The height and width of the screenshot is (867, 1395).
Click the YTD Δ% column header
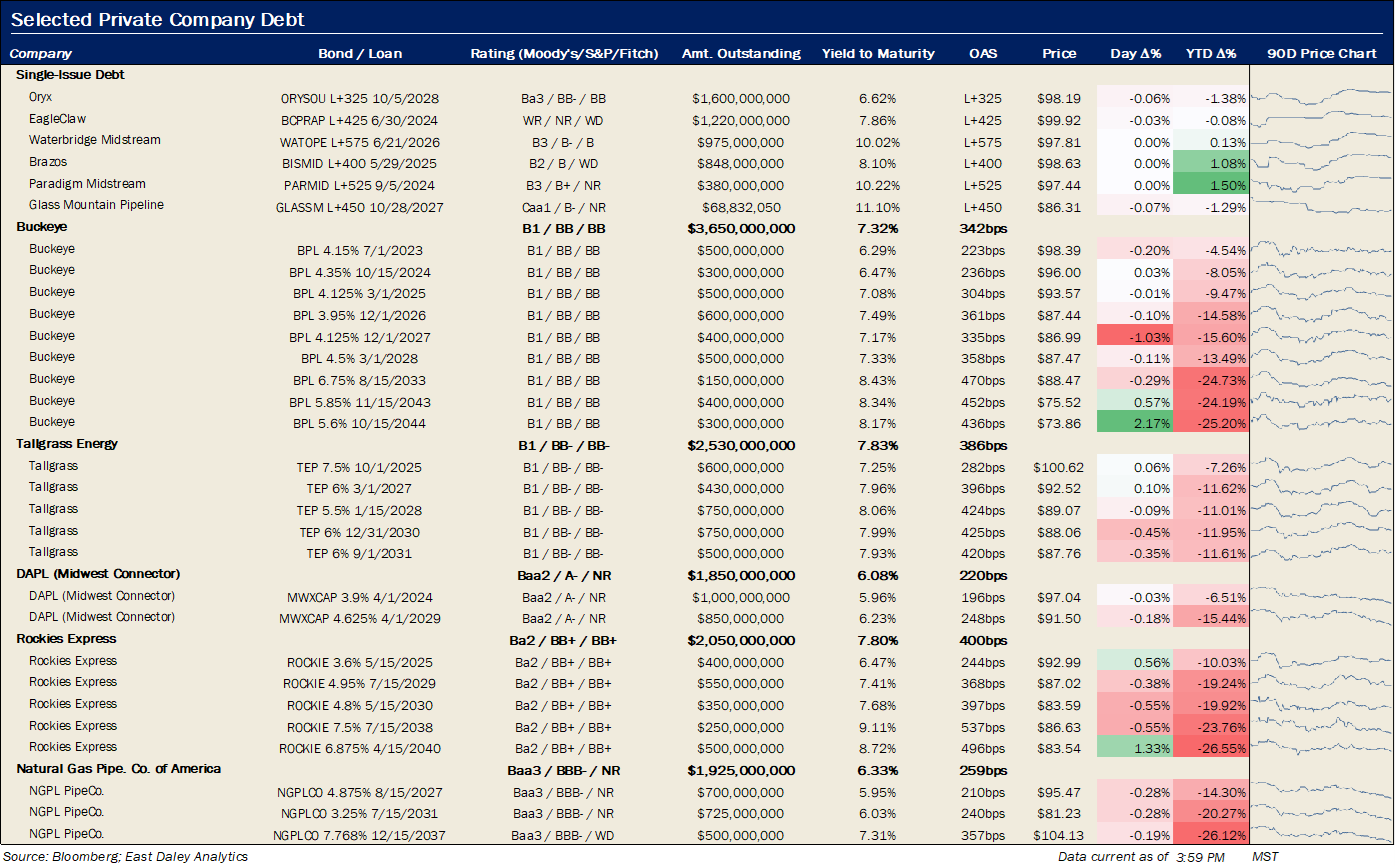tap(1211, 54)
